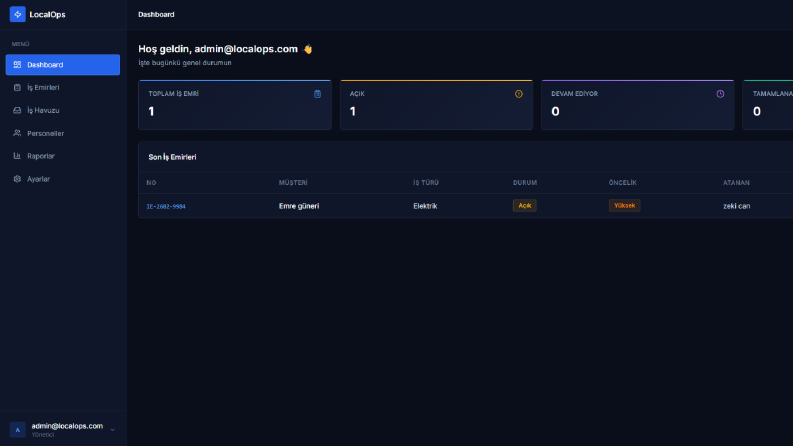Select the Açık stat card
Viewport: 793px width, 446px height.
click(x=436, y=105)
